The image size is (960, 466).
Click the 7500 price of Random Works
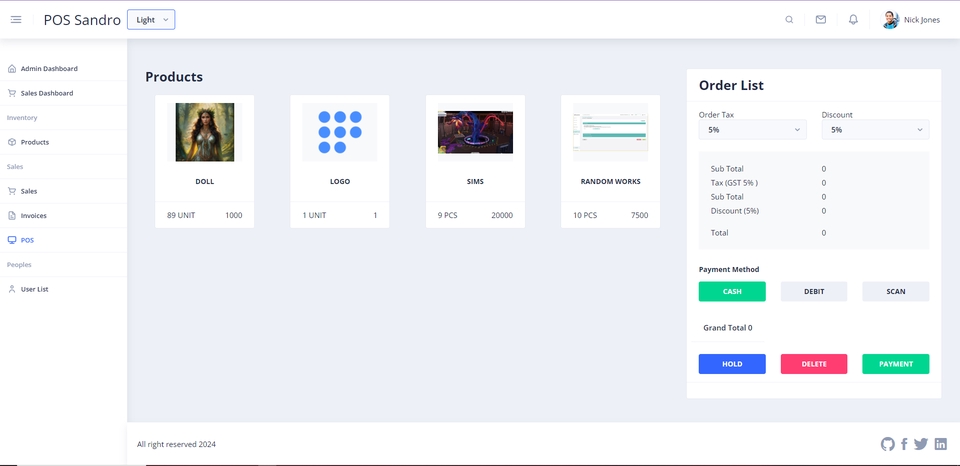tap(640, 216)
